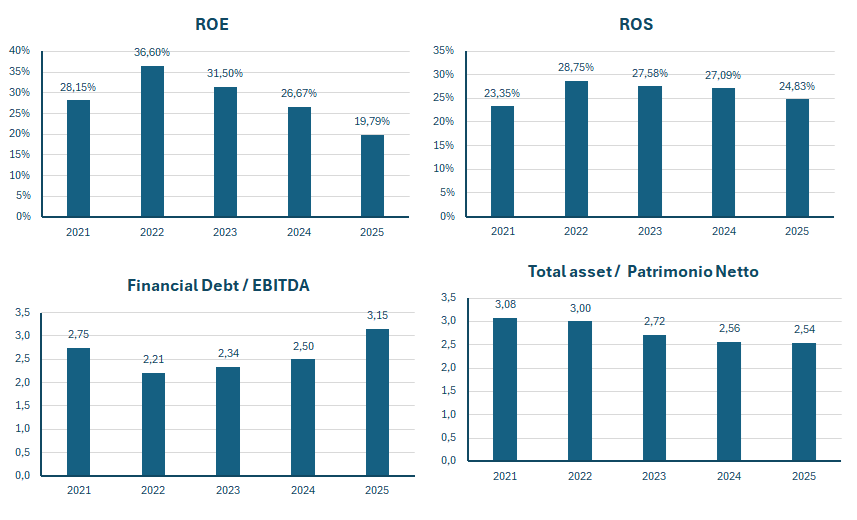Click the 28,75% data label
The image size is (857, 520).
pos(576,67)
